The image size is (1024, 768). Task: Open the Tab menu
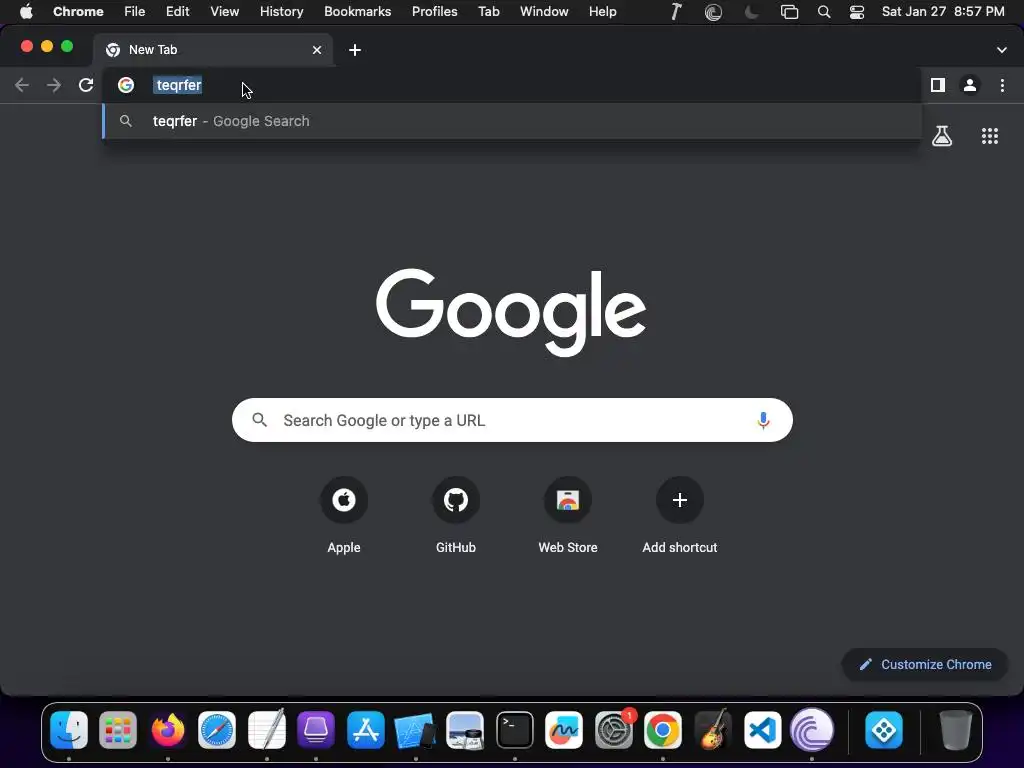(x=488, y=12)
